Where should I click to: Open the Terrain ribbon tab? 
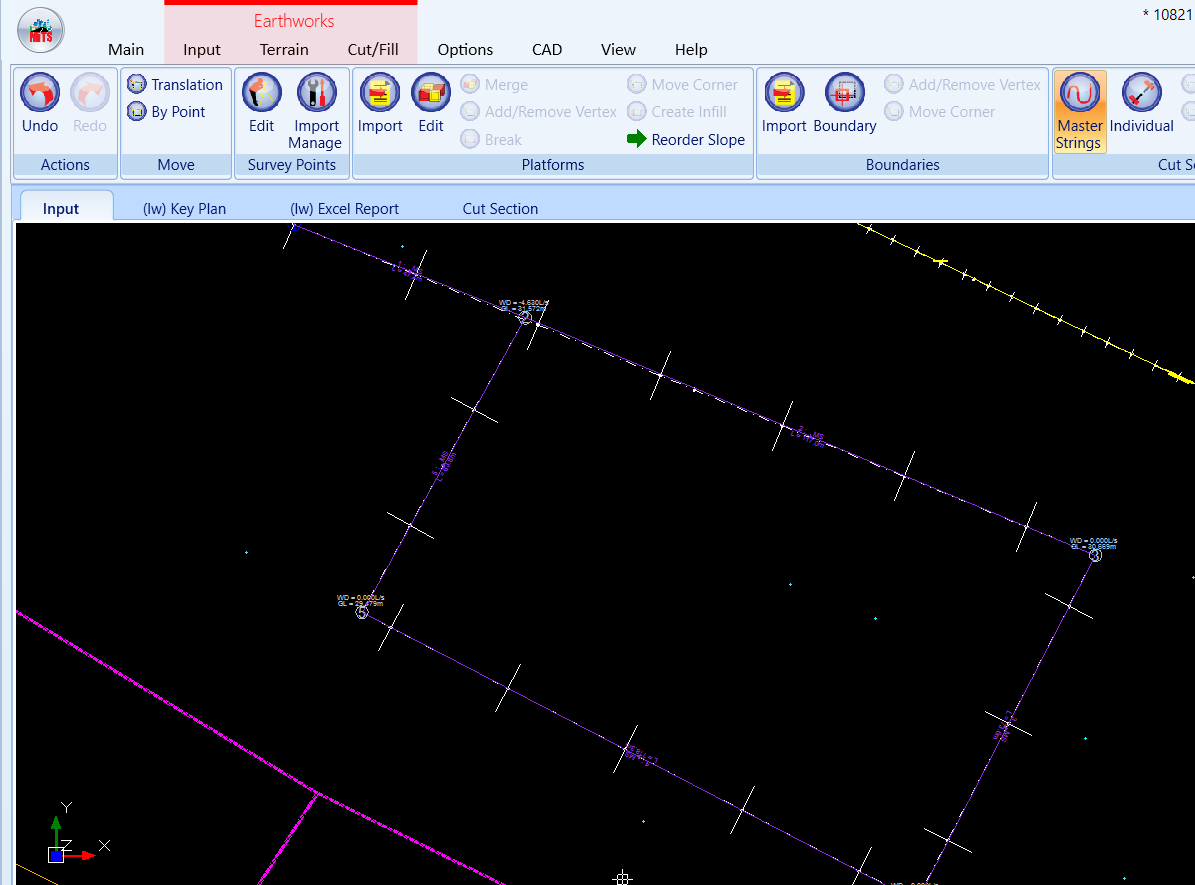(284, 50)
